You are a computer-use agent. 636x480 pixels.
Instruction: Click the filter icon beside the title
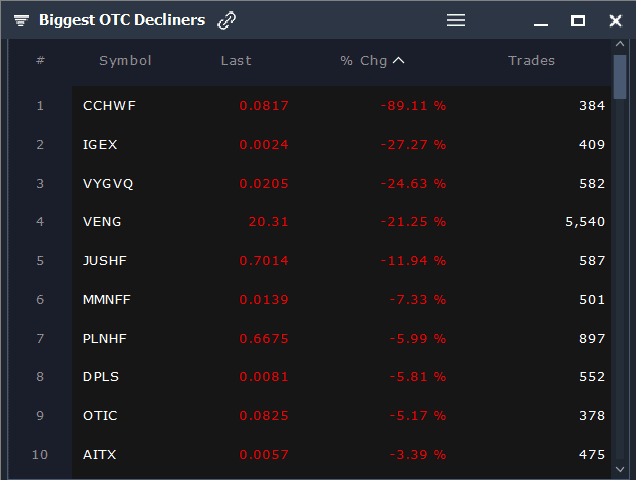pos(21,20)
